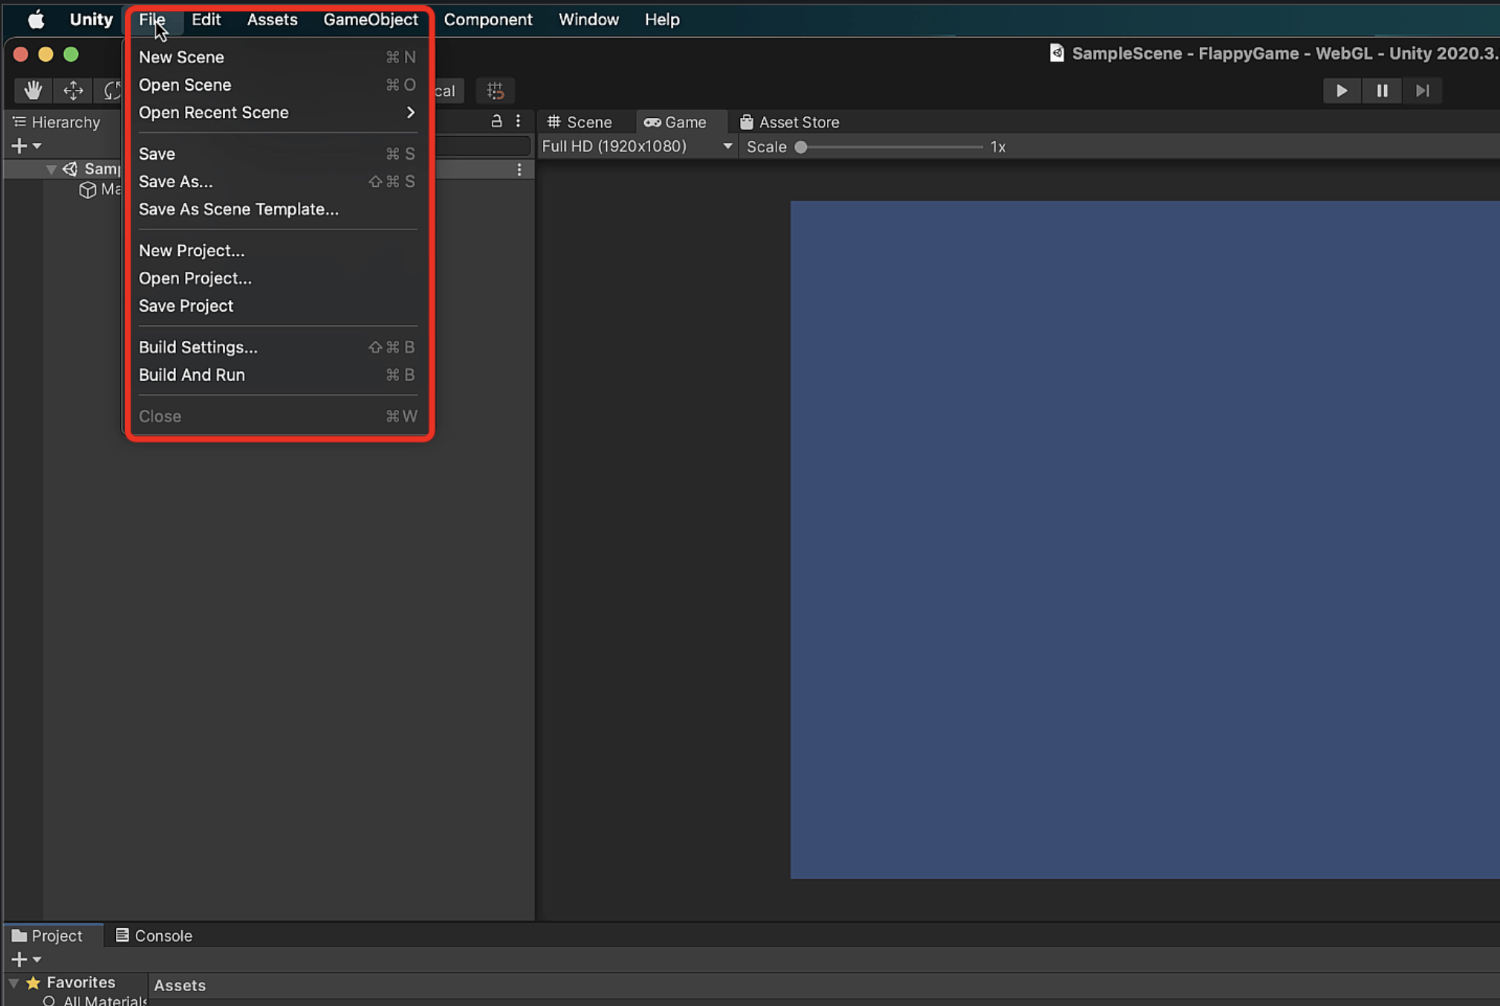
Task: Switch to the Console tab
Action: tap(153, 936)
